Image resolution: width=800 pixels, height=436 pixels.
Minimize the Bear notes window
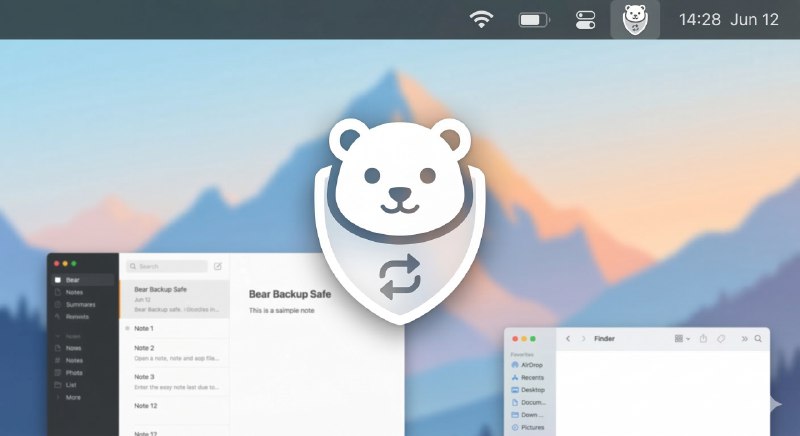tap(65, 264)
